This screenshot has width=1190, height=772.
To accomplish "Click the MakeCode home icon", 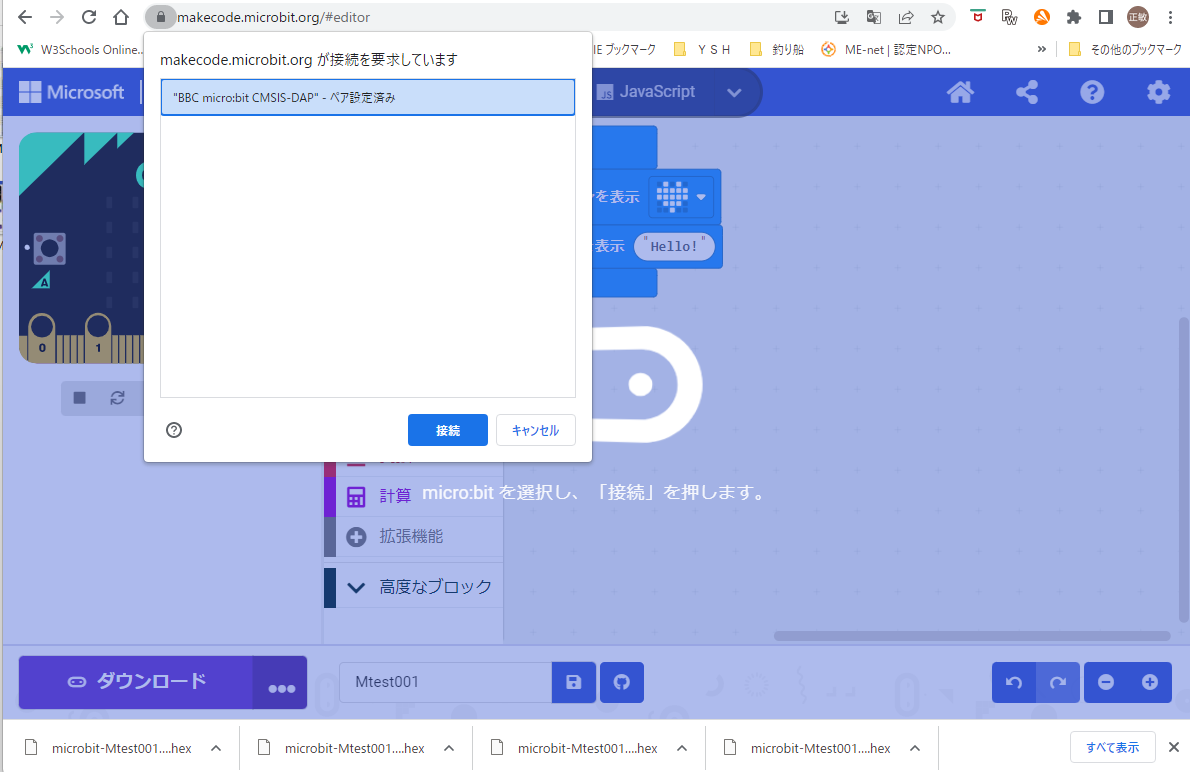I will click(960, 93).
